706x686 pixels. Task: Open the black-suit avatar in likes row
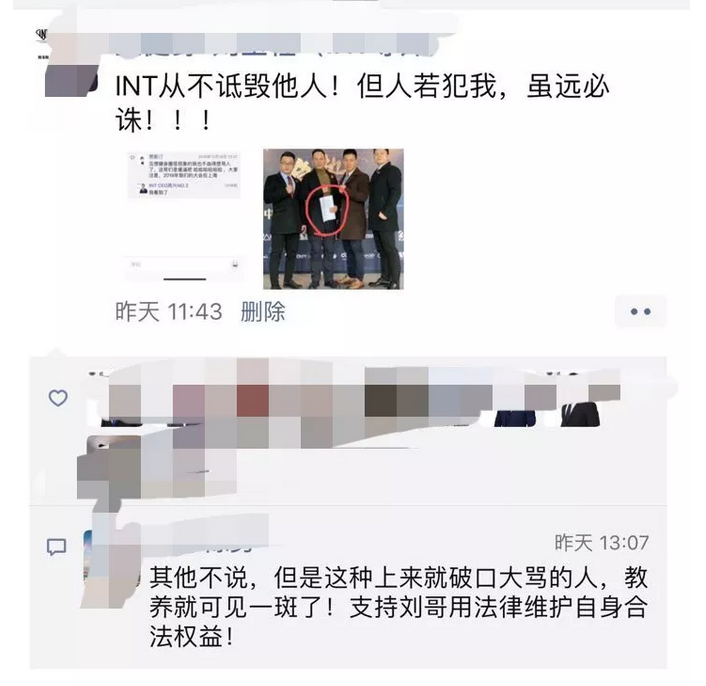[x=580, y=414]
